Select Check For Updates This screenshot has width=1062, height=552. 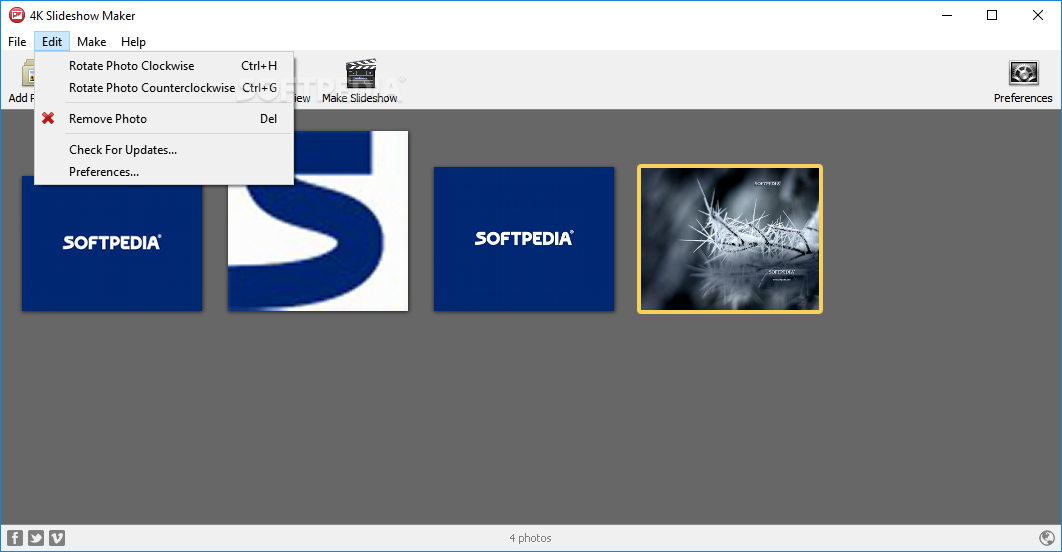pos(164,150)
